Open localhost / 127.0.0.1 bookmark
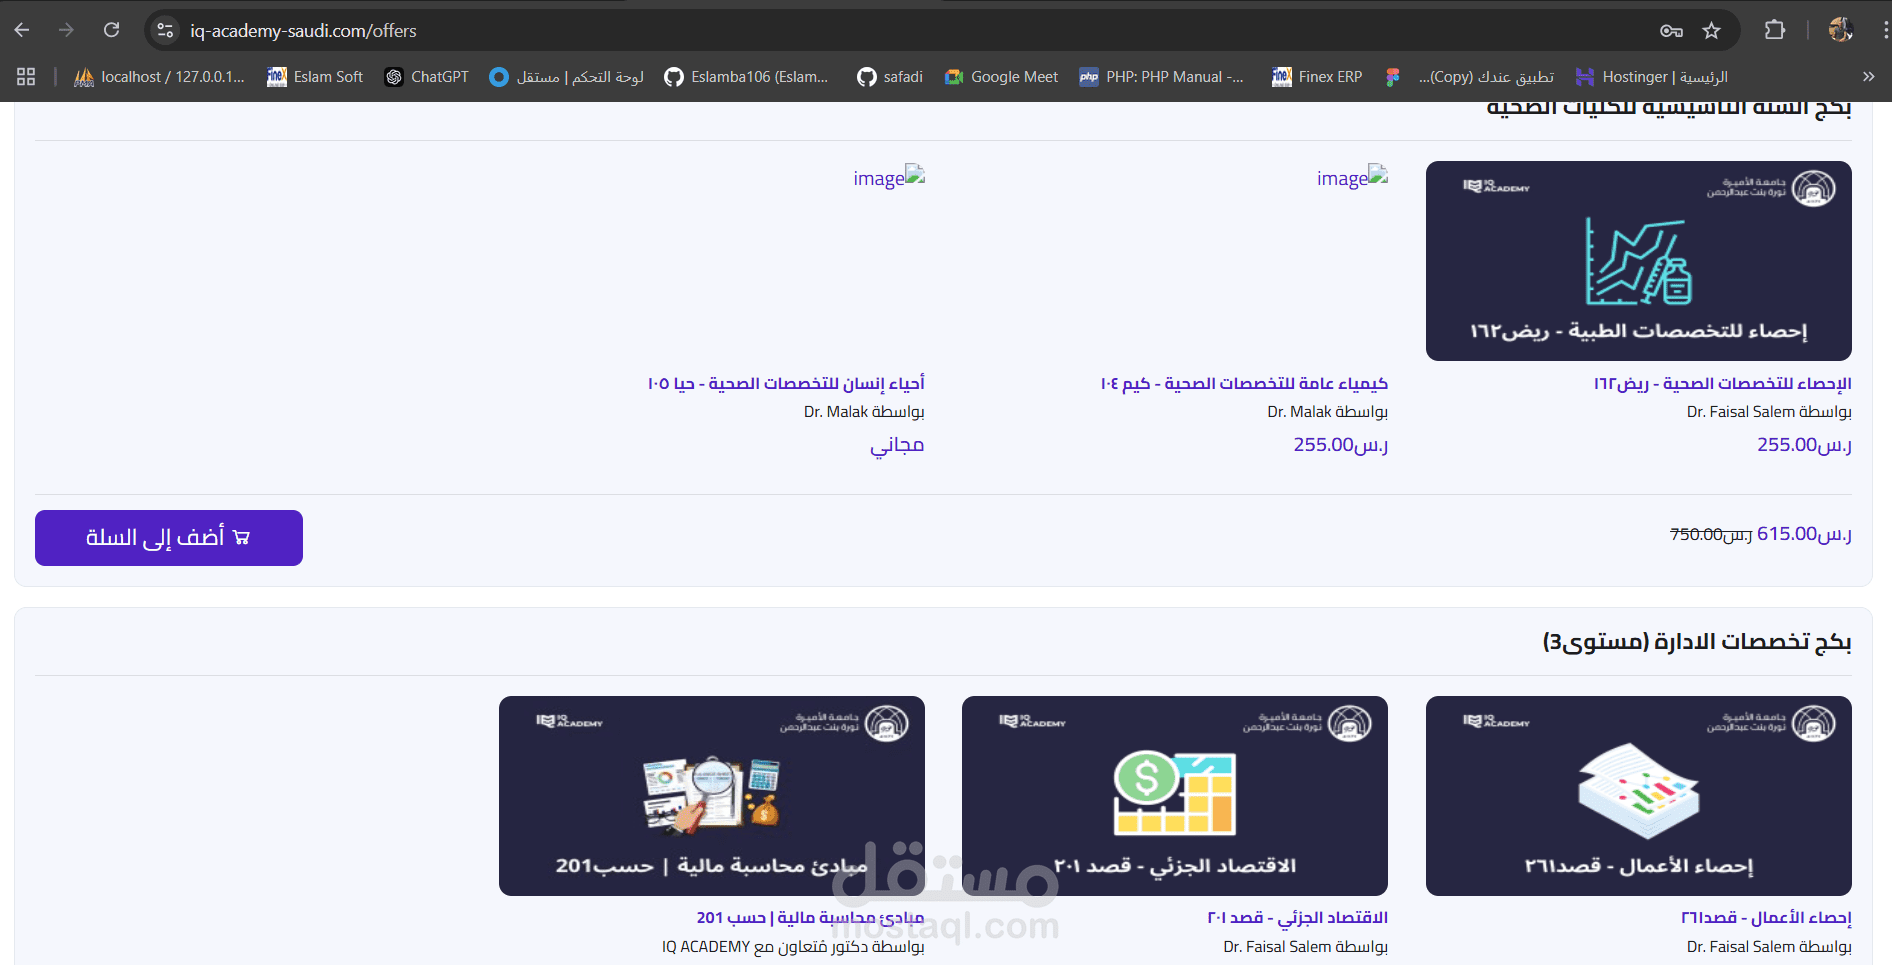1892x965 pixels. 160,77
